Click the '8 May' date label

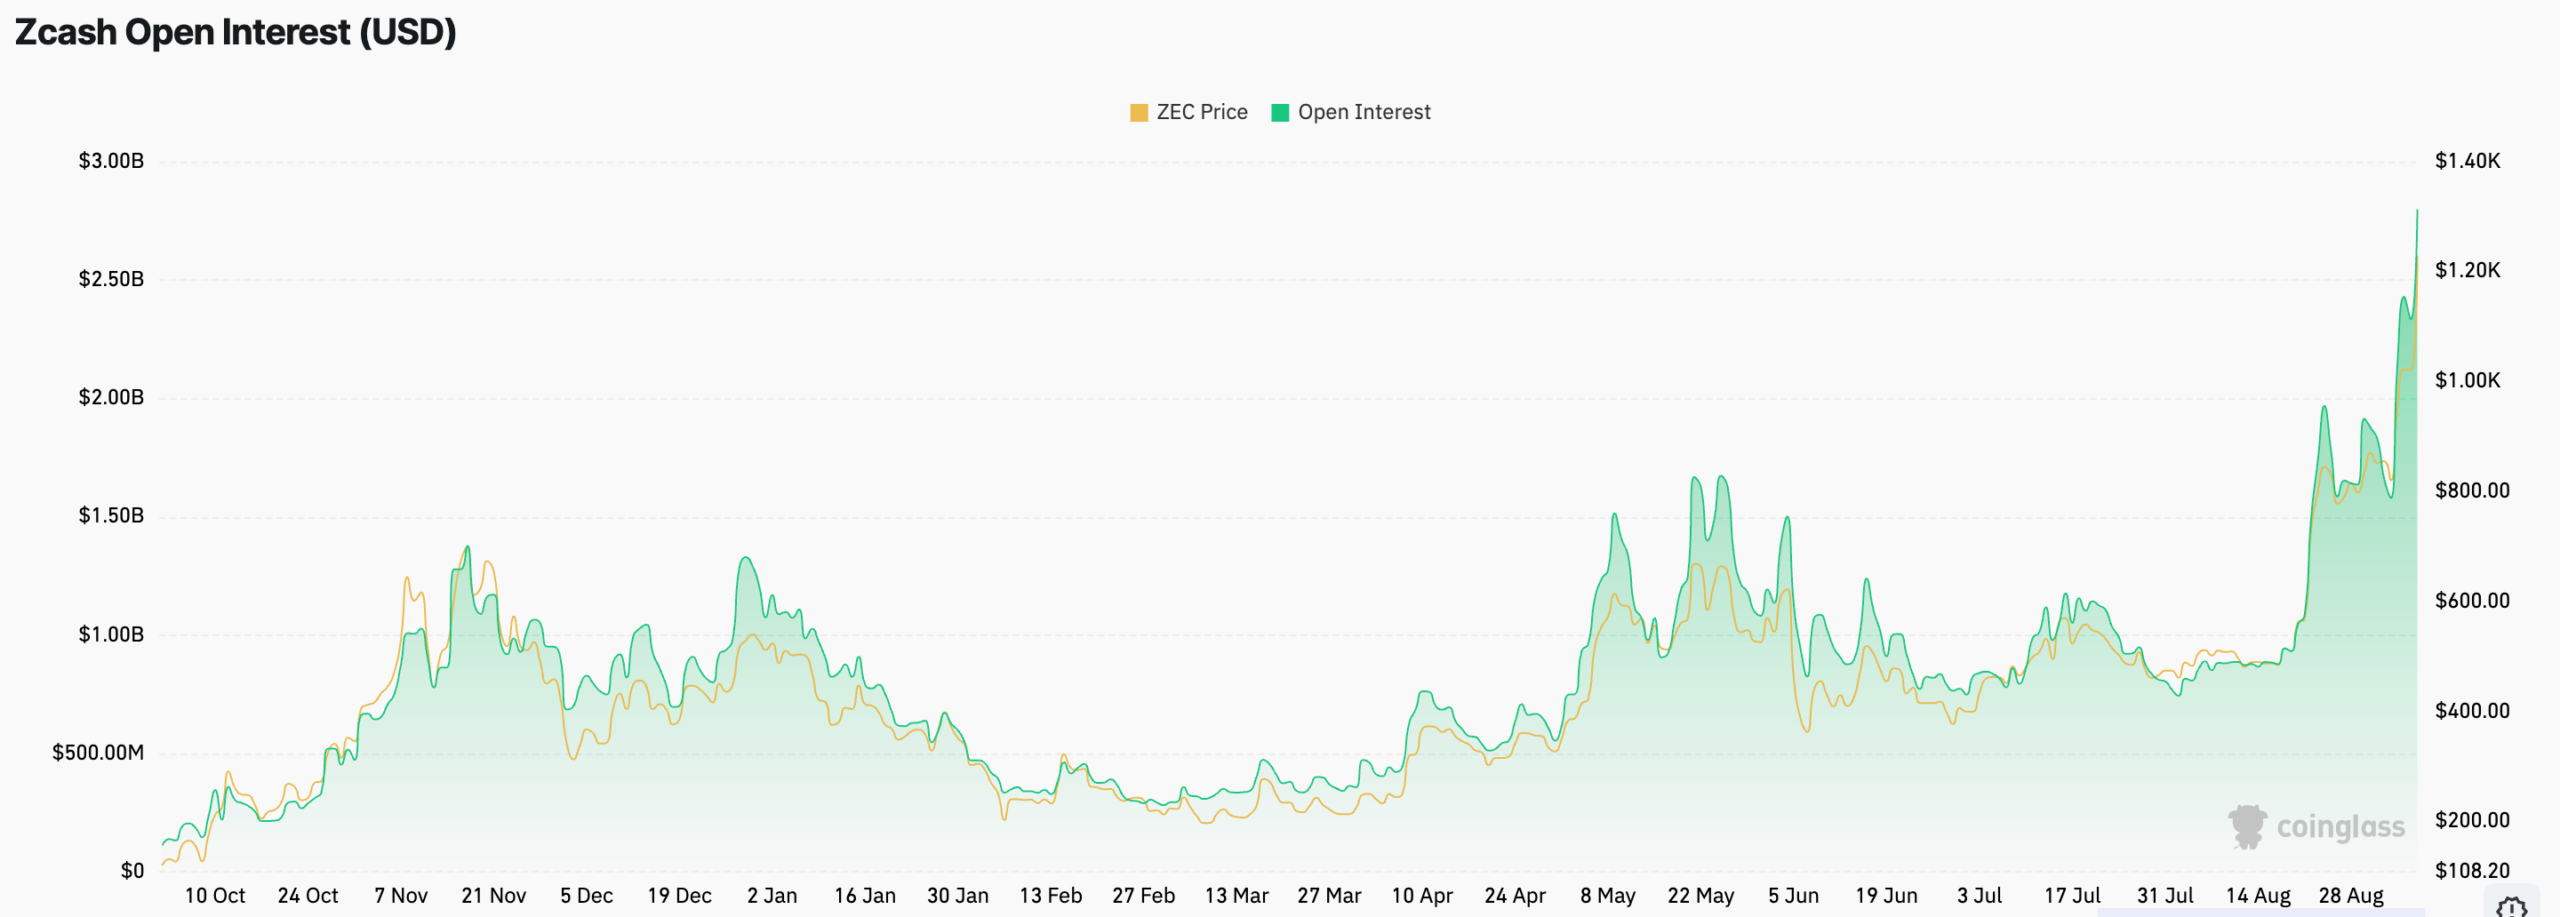point(1608,896)
